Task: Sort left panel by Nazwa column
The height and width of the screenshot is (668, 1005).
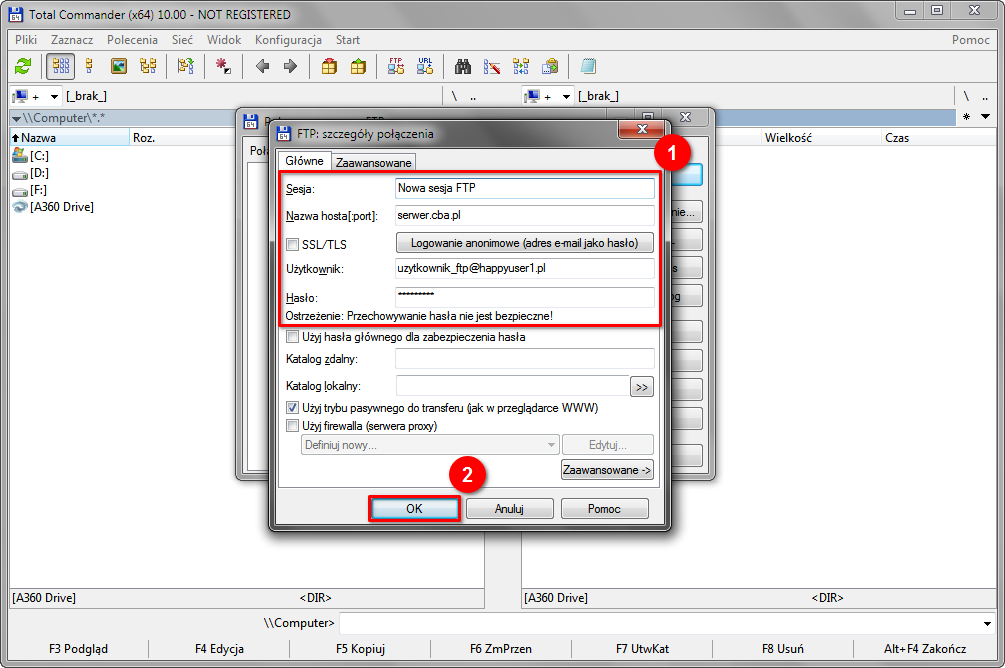Action: pyautogui.click(x=69, y=138)
